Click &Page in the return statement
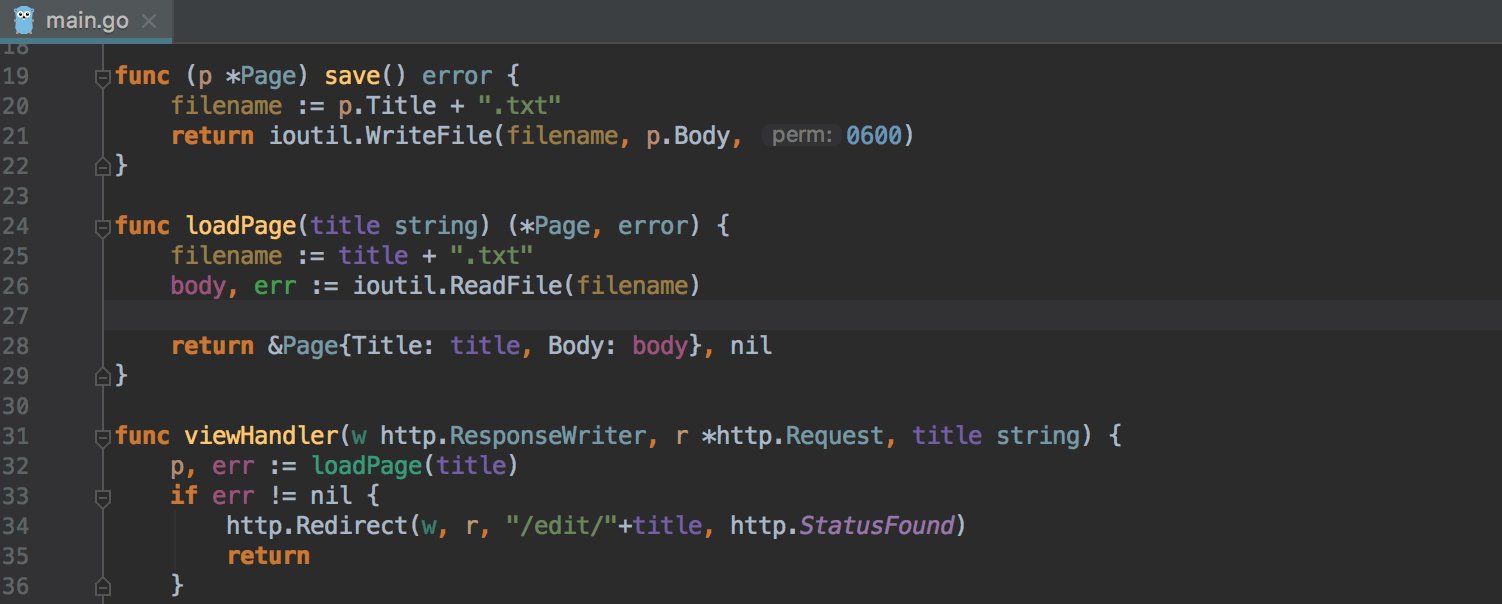1502x604 pixels. pyautogui.click(x=304, y=345)
